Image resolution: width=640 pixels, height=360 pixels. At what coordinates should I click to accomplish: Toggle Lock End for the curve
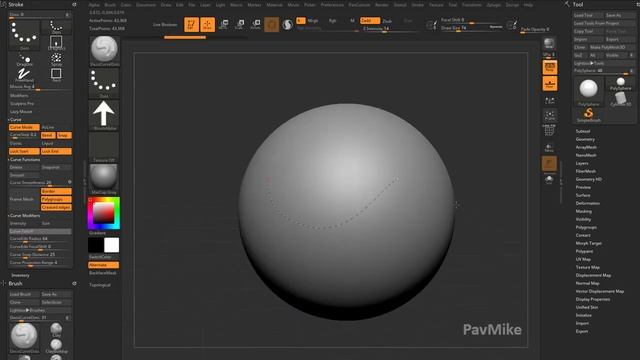[x=56, y=151]
